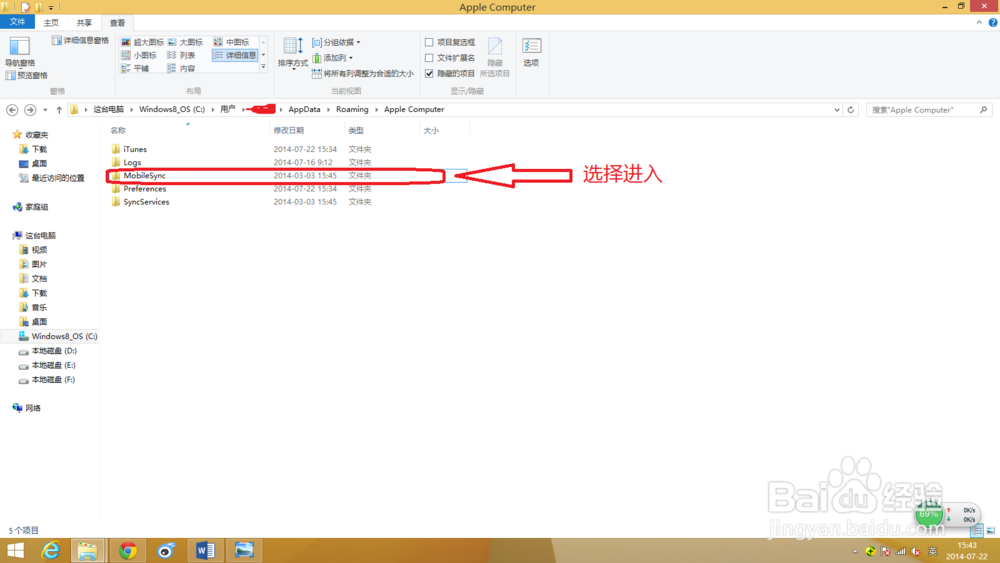
Task: Switch to the Share tab
Action: (x=84, y=23)
